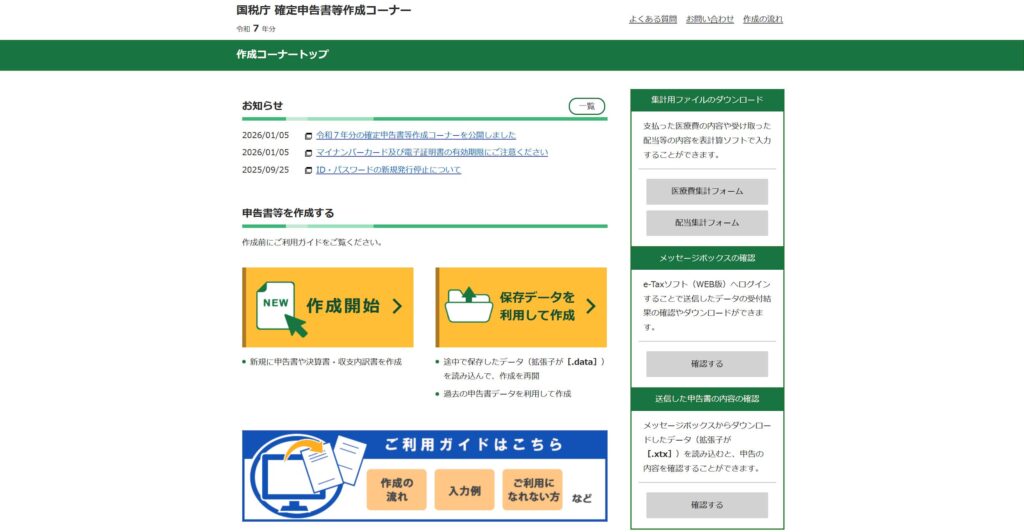The image size is (1024, 532).
Task: Click the icon beside ID・パスワード notice
Action: pos(309,170)
